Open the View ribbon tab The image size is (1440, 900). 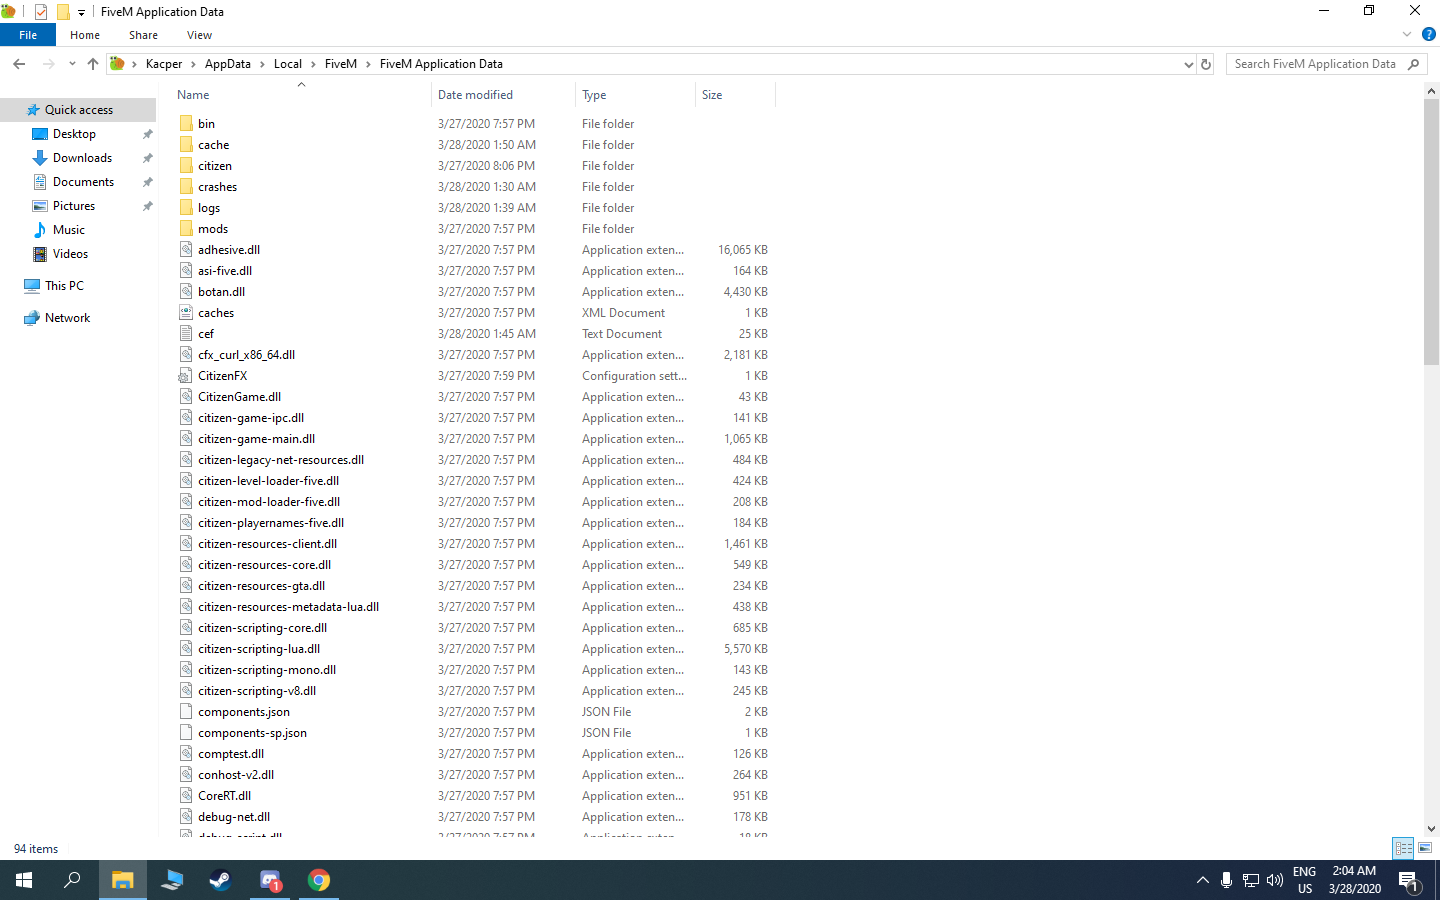click(199, 35)
